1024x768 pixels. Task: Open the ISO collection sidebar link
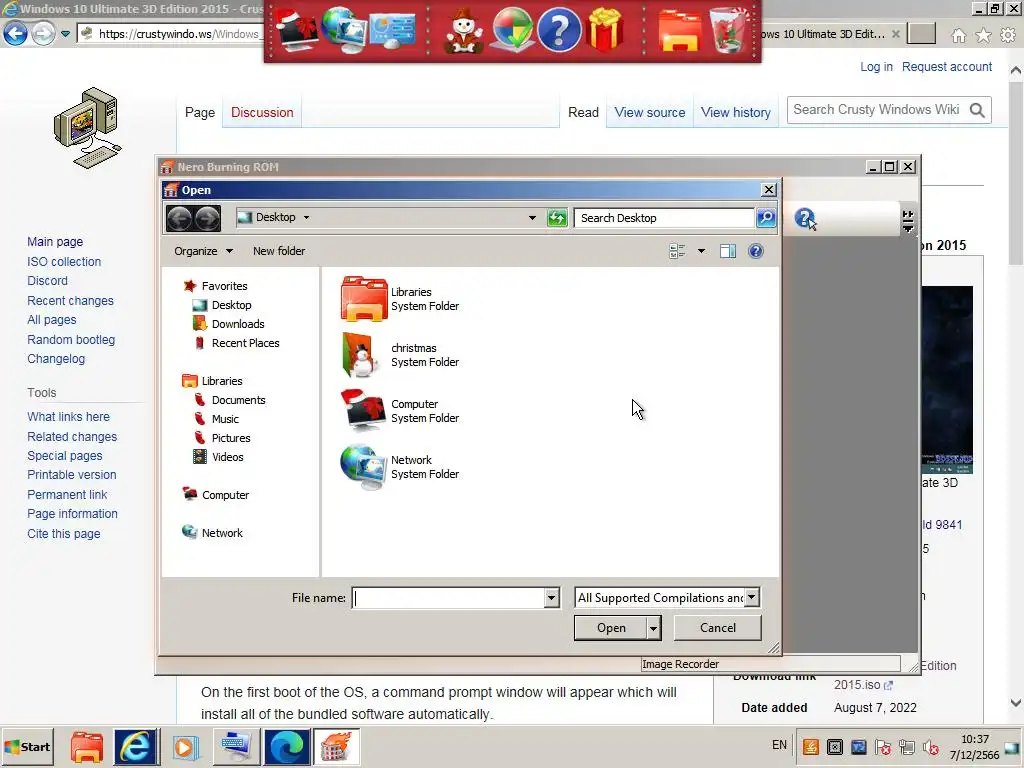[64, 262]
